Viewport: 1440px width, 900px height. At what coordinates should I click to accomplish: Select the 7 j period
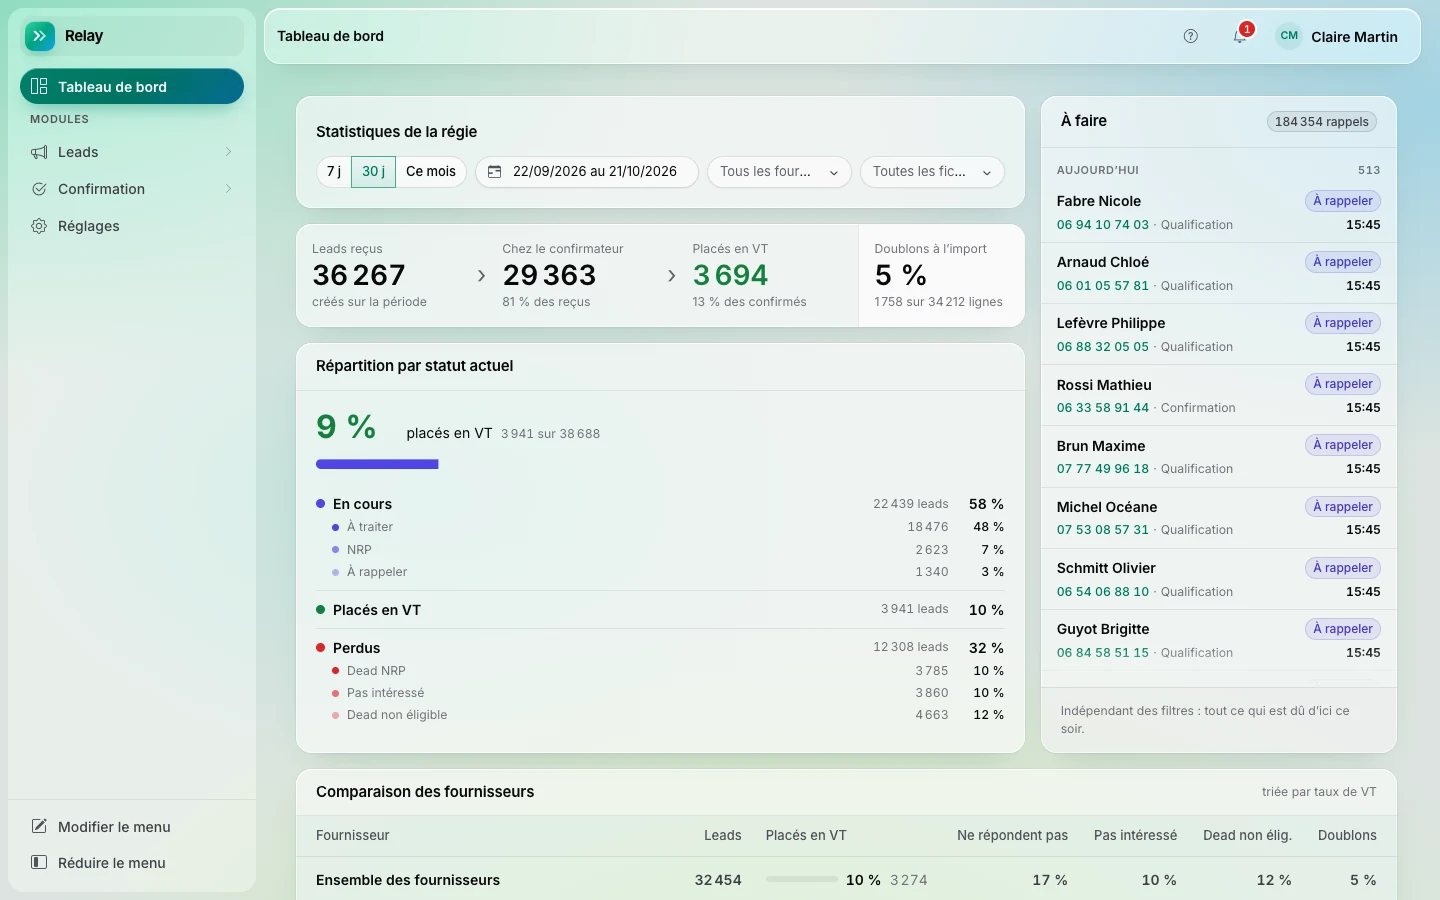pyautogui.click(x=334, y=172)
